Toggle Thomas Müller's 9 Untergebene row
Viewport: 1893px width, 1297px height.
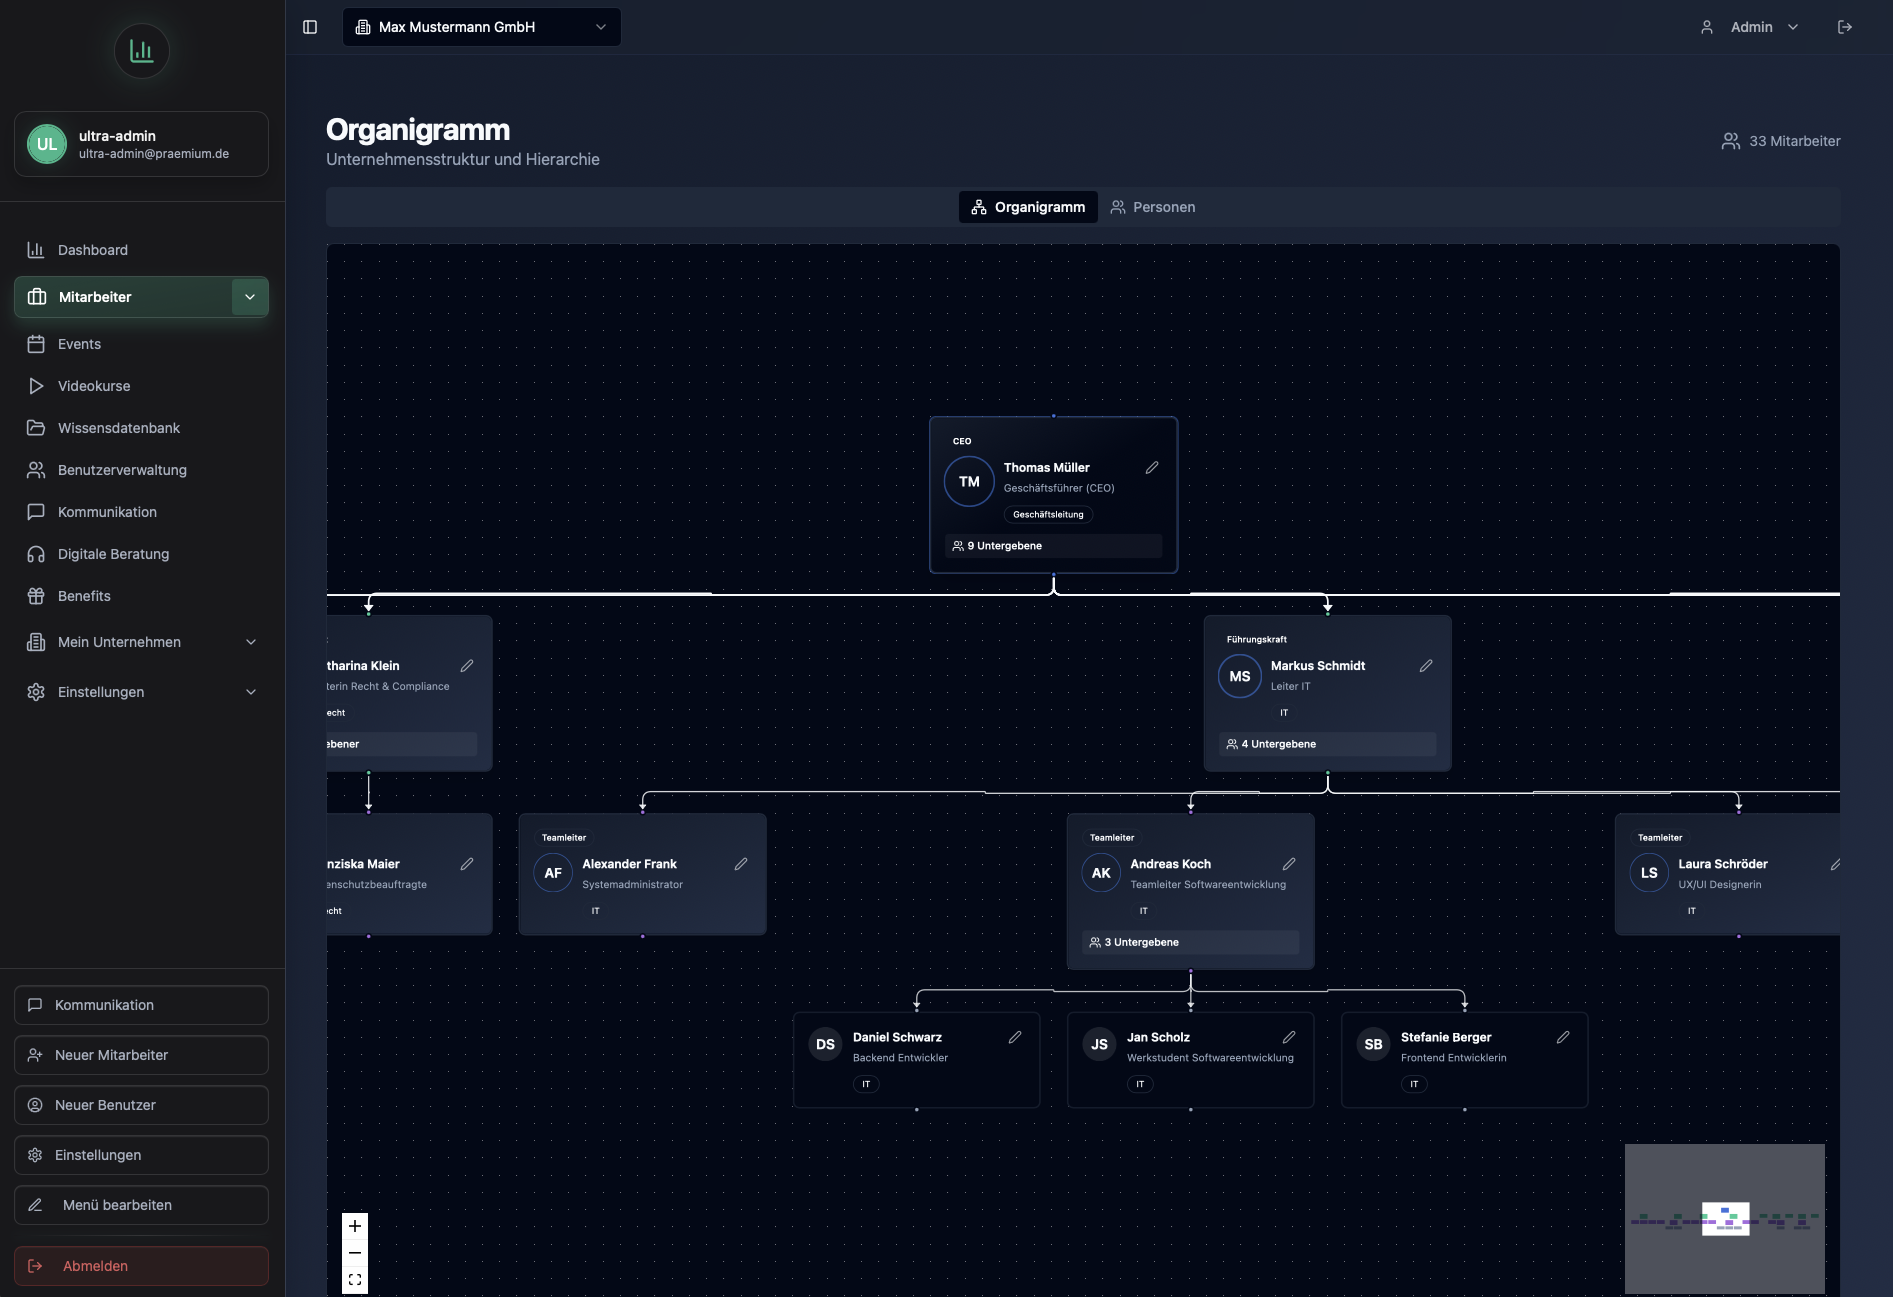pos(1053,546)
